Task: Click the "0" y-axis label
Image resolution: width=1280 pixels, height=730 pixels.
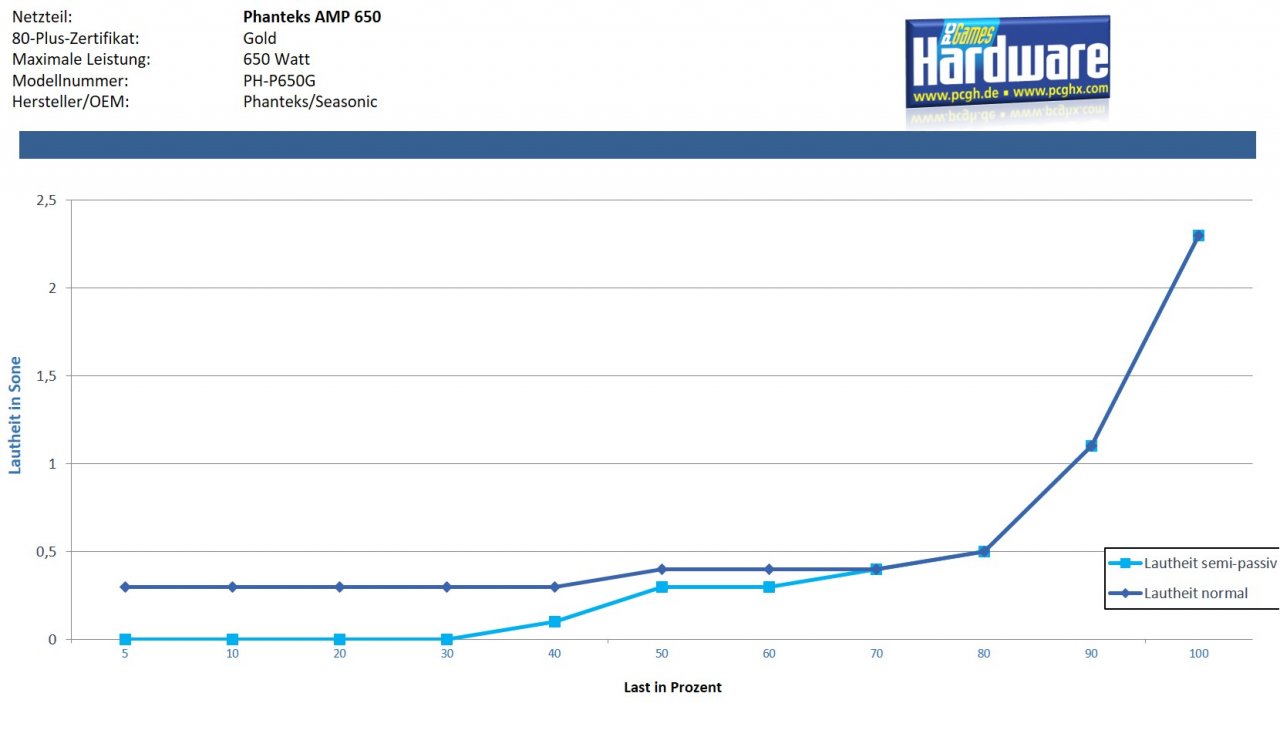Action: click(53, 639)
